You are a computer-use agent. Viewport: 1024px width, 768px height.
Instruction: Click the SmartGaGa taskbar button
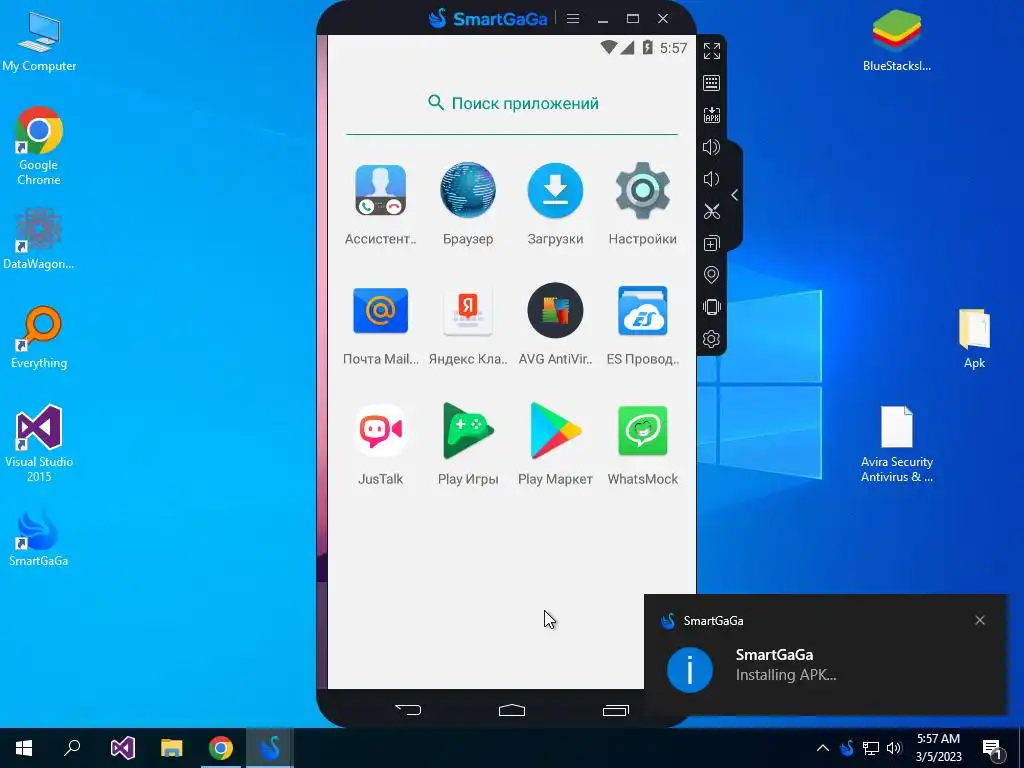(270, 748)
